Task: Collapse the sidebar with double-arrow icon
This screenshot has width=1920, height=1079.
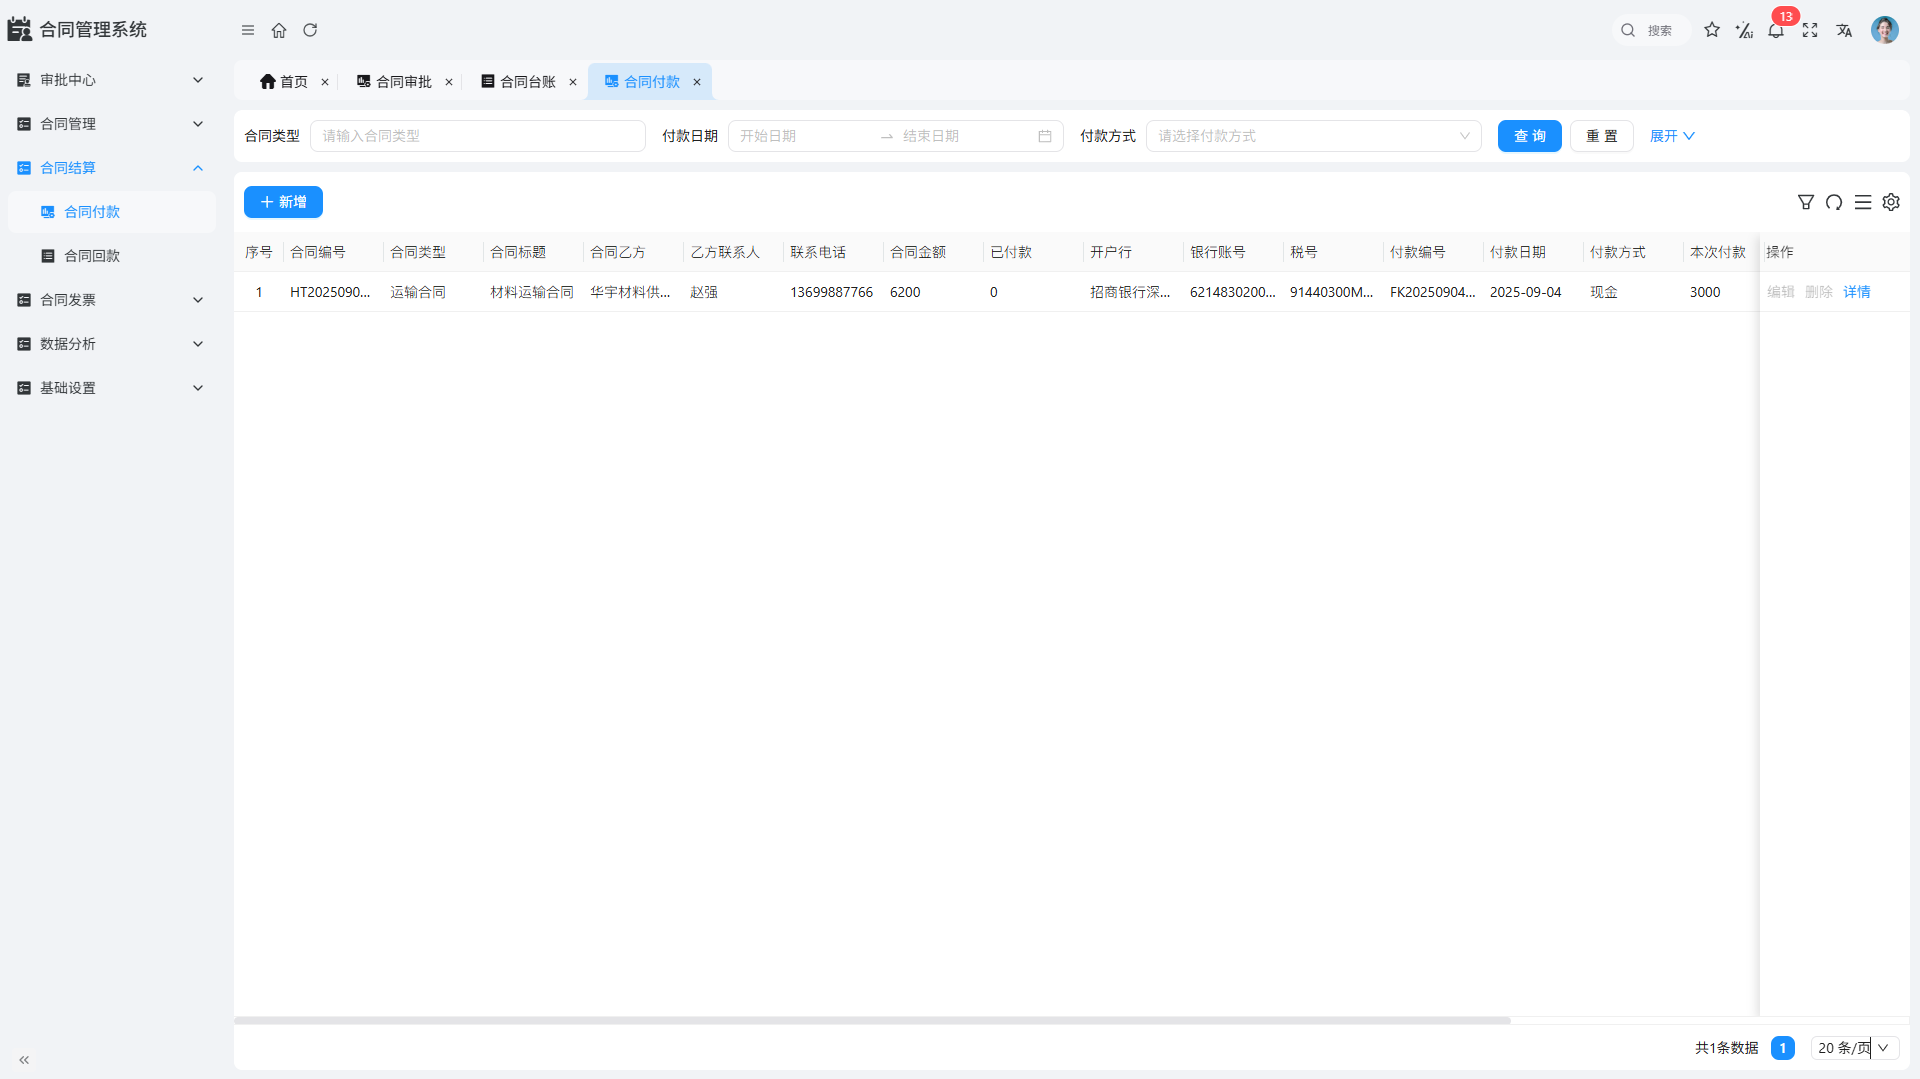Action: point(24,1059)
